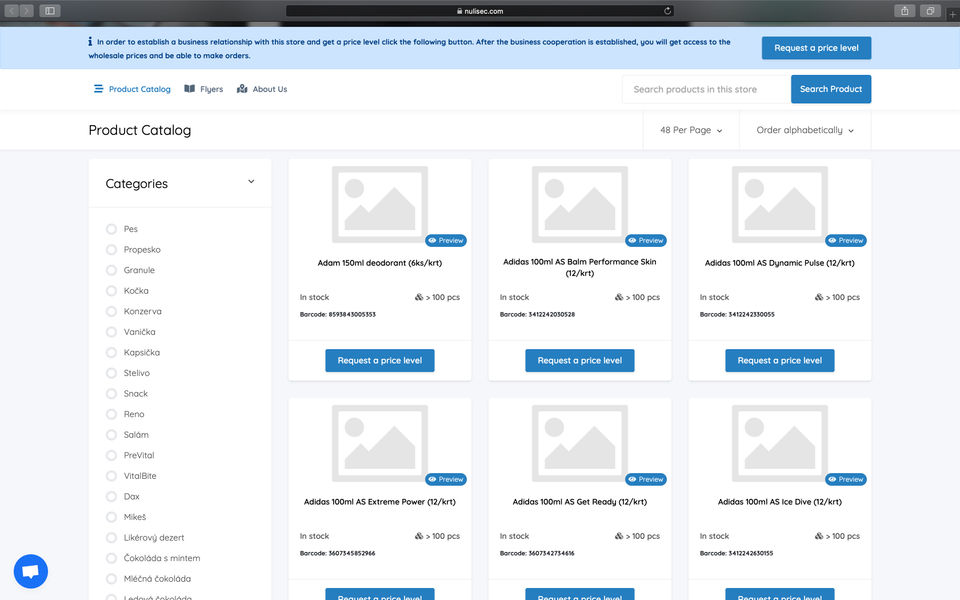This screenshot has width=960, height=600.
Task: Toggle the Safari sidebar icon
Action: 50,10
